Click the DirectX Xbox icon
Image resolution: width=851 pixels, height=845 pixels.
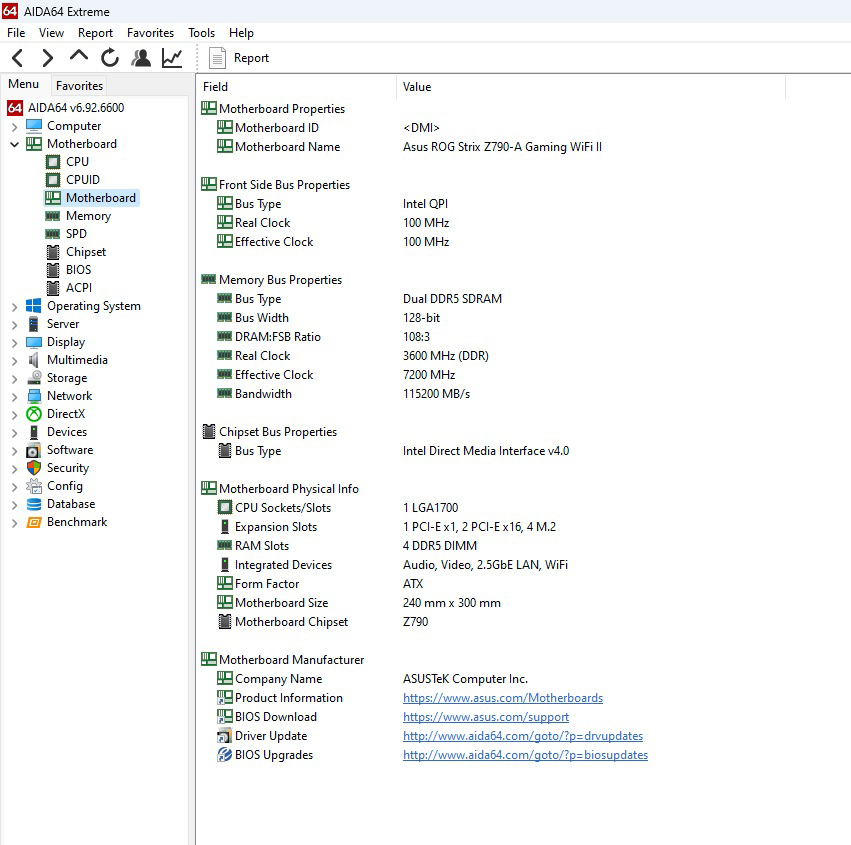(34, 414)
